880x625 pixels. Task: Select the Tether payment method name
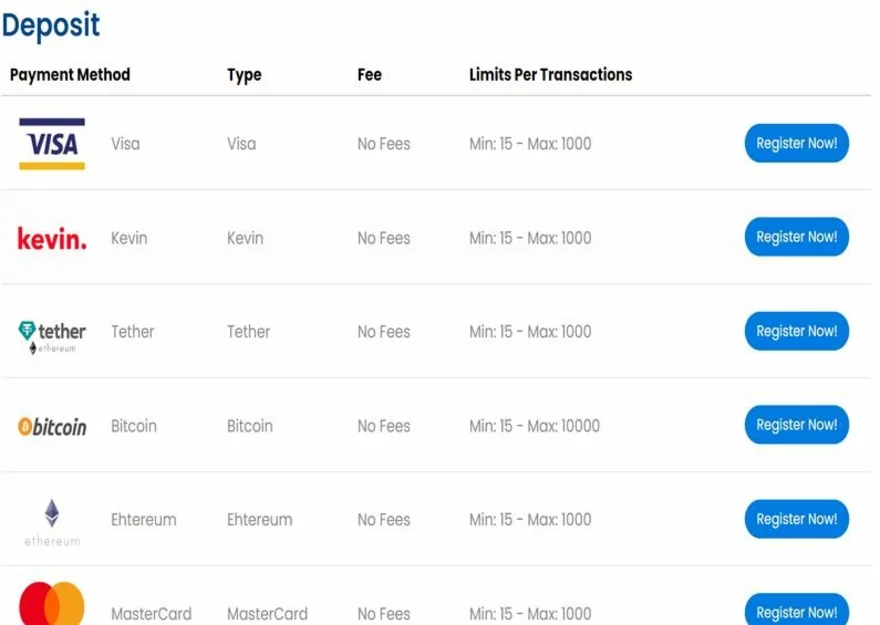tap(132, 332)
